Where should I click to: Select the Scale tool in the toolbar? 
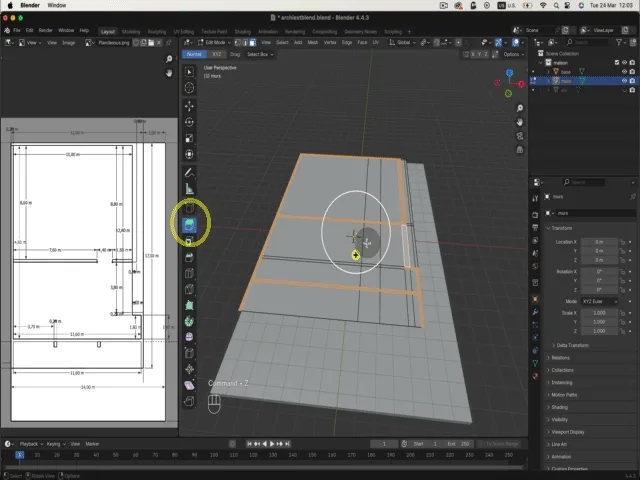click(x=190, y=138)
